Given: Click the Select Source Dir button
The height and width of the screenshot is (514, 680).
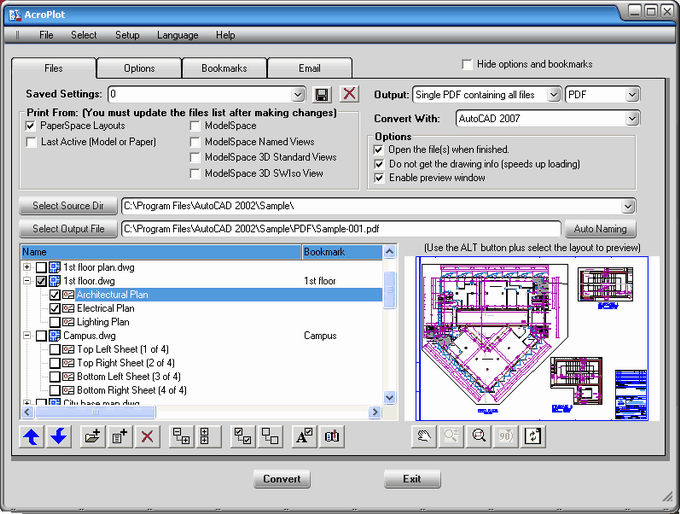Looking at the screenshot, I should (68, 206).
